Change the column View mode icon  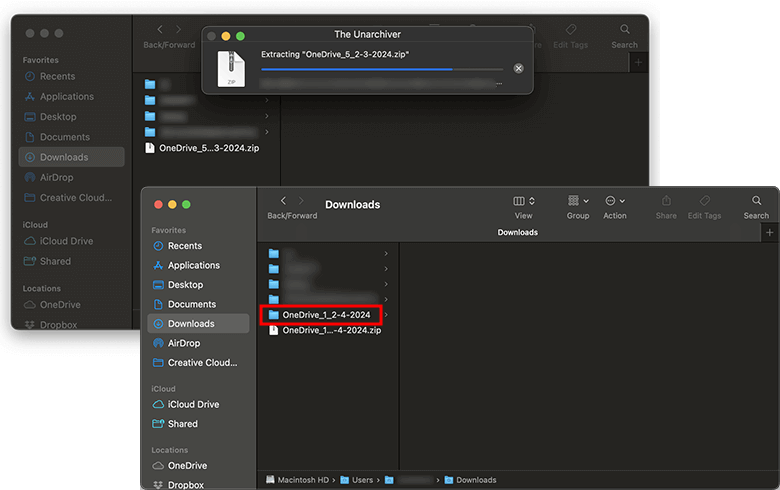[519, 201]
